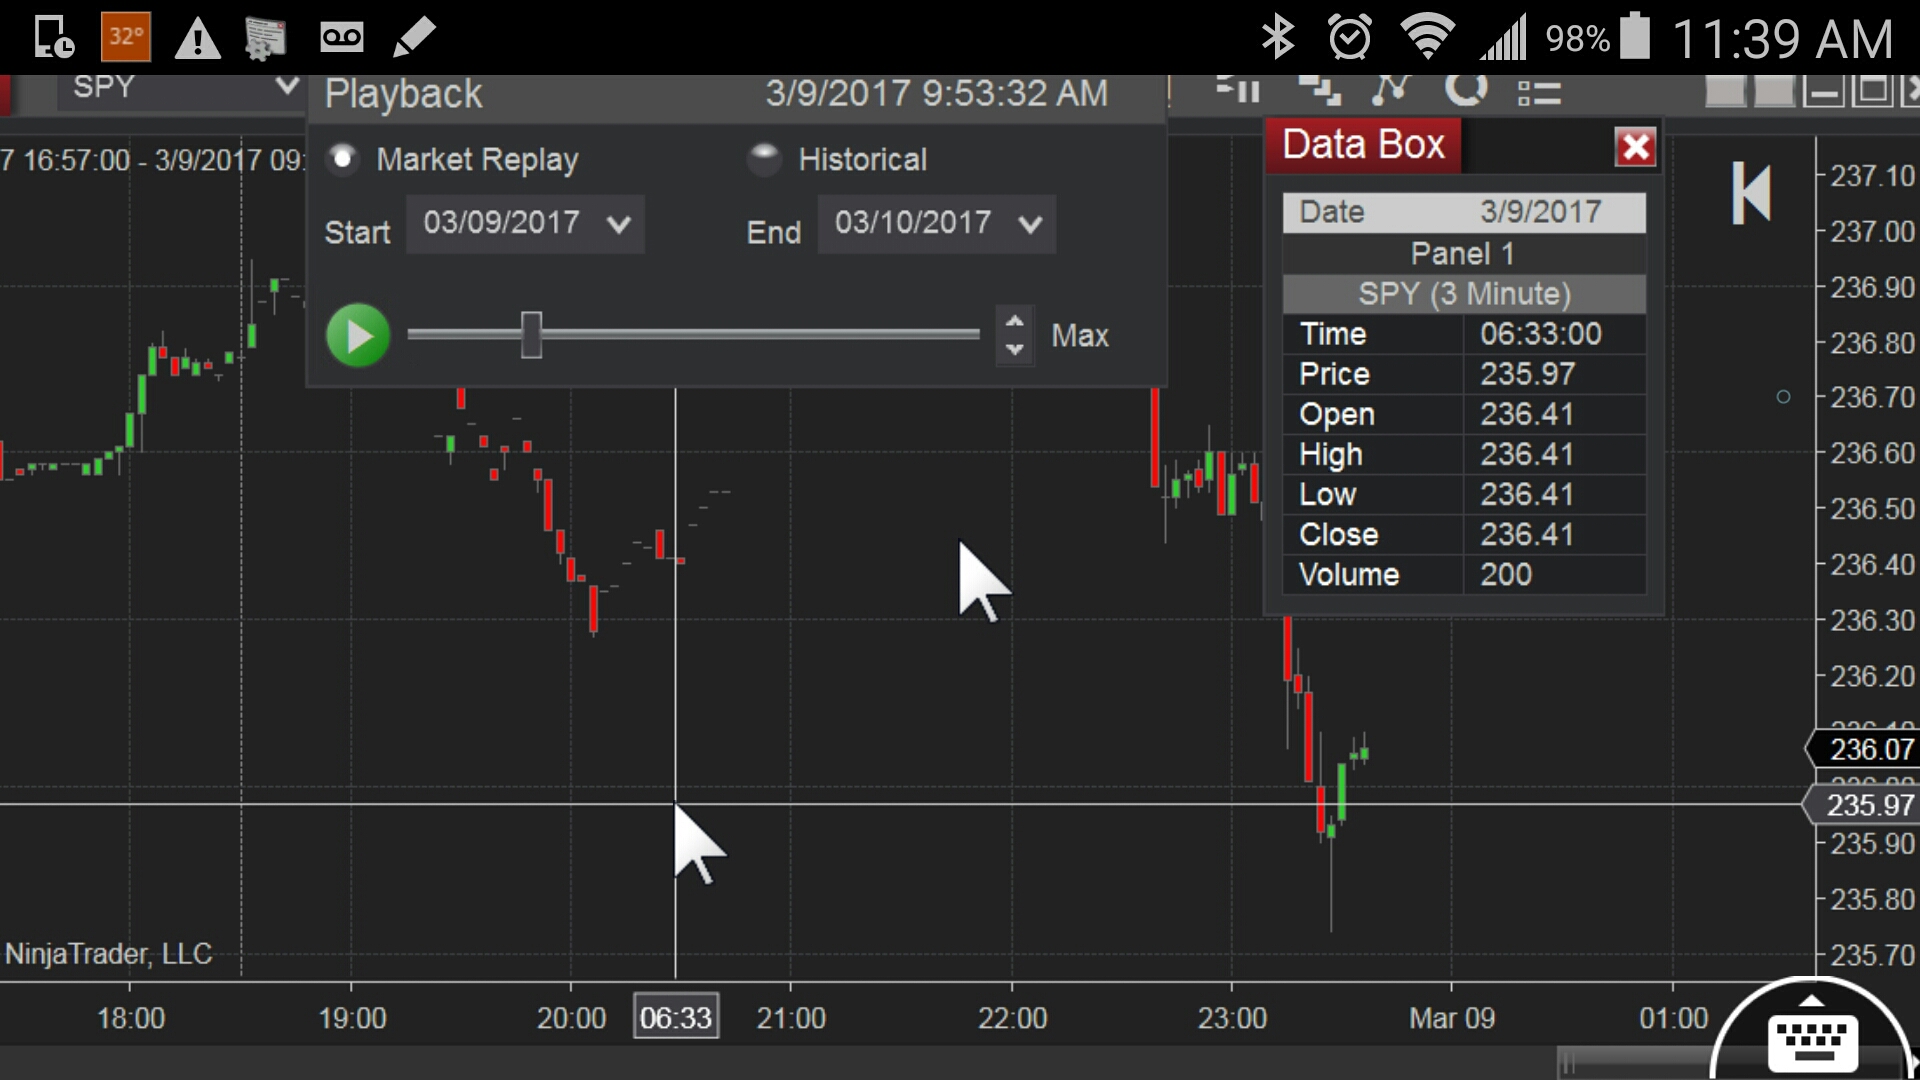Open the End date 03/10/2017 dropdown

[937, 223]
